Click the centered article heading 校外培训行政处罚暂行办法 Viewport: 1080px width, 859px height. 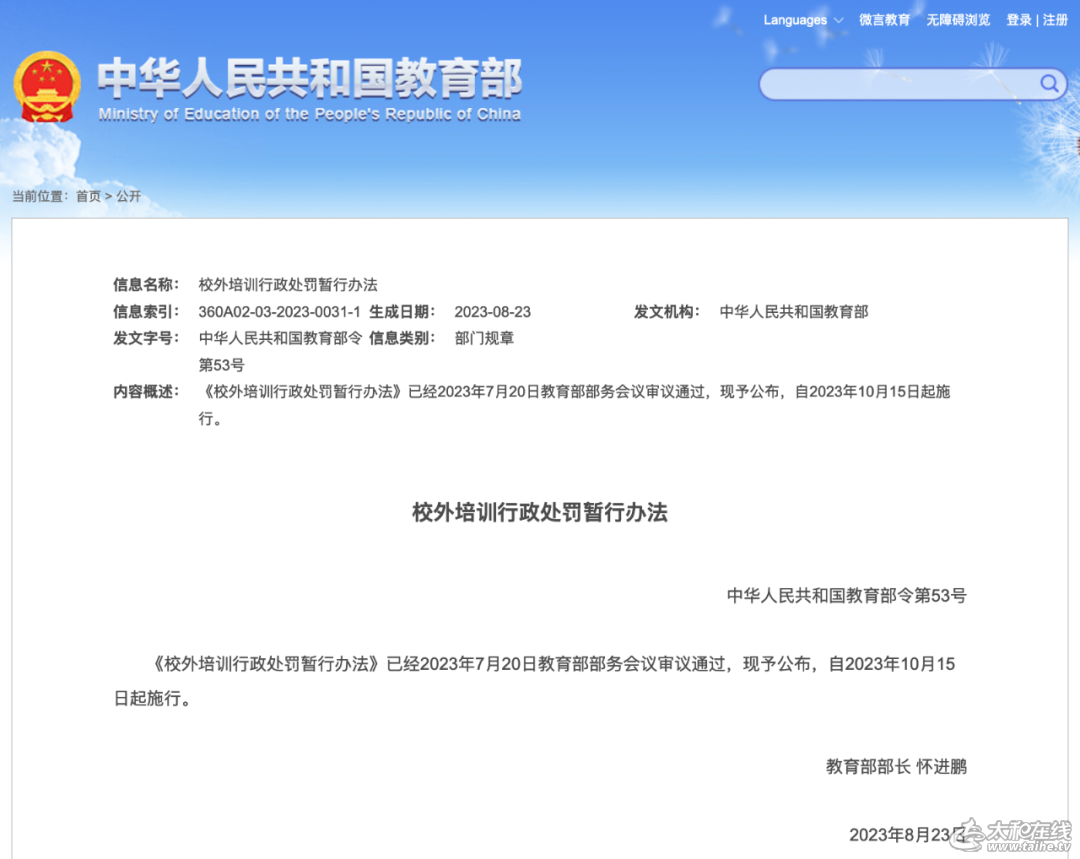(x=540, y=513)
